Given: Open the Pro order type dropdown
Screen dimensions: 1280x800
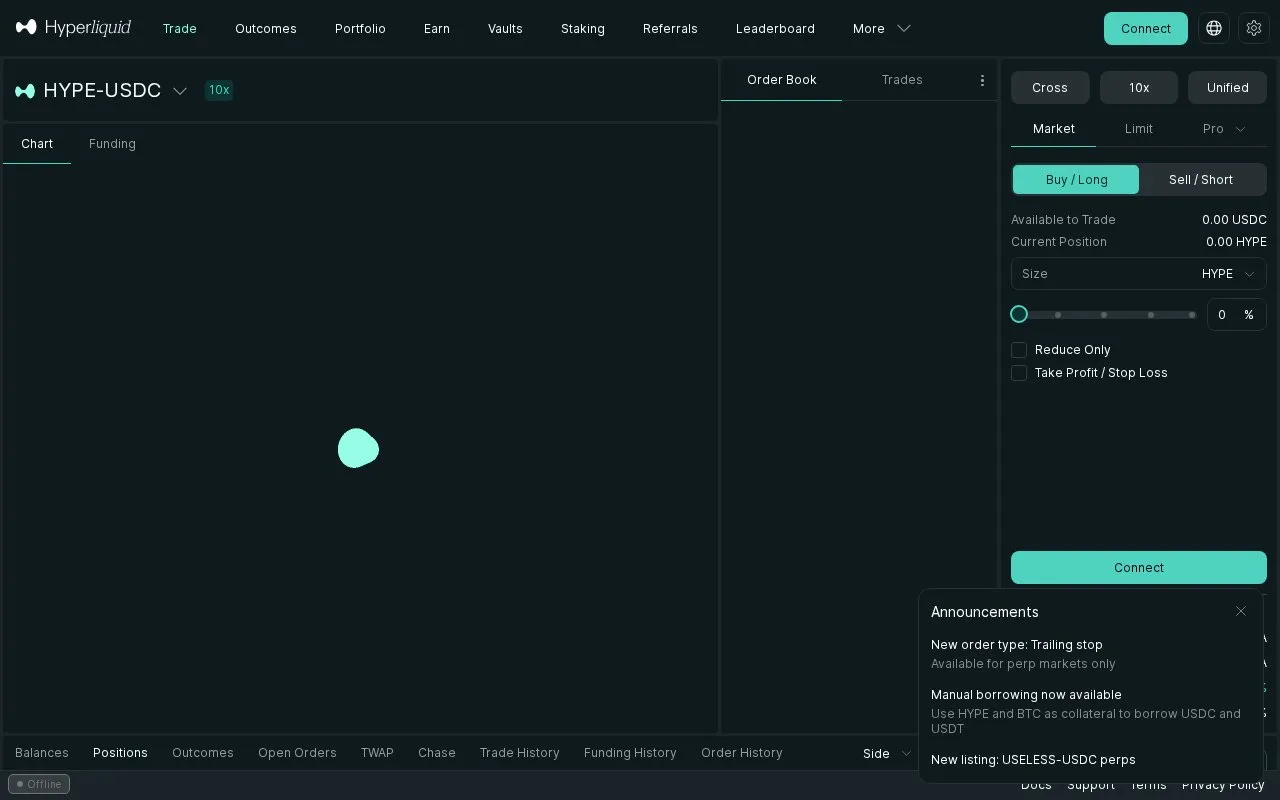Looking at the screenshot, I should pyautogui.click(x=1224, y=129).
